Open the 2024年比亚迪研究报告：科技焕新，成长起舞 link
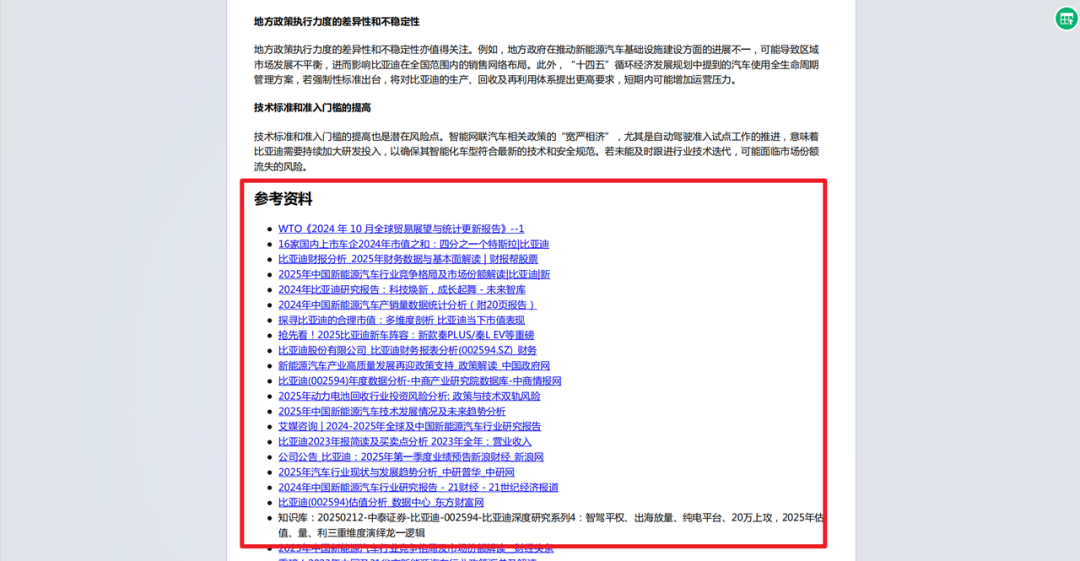1080x561 pixels. pyautogui.click(x=402, y=289)
